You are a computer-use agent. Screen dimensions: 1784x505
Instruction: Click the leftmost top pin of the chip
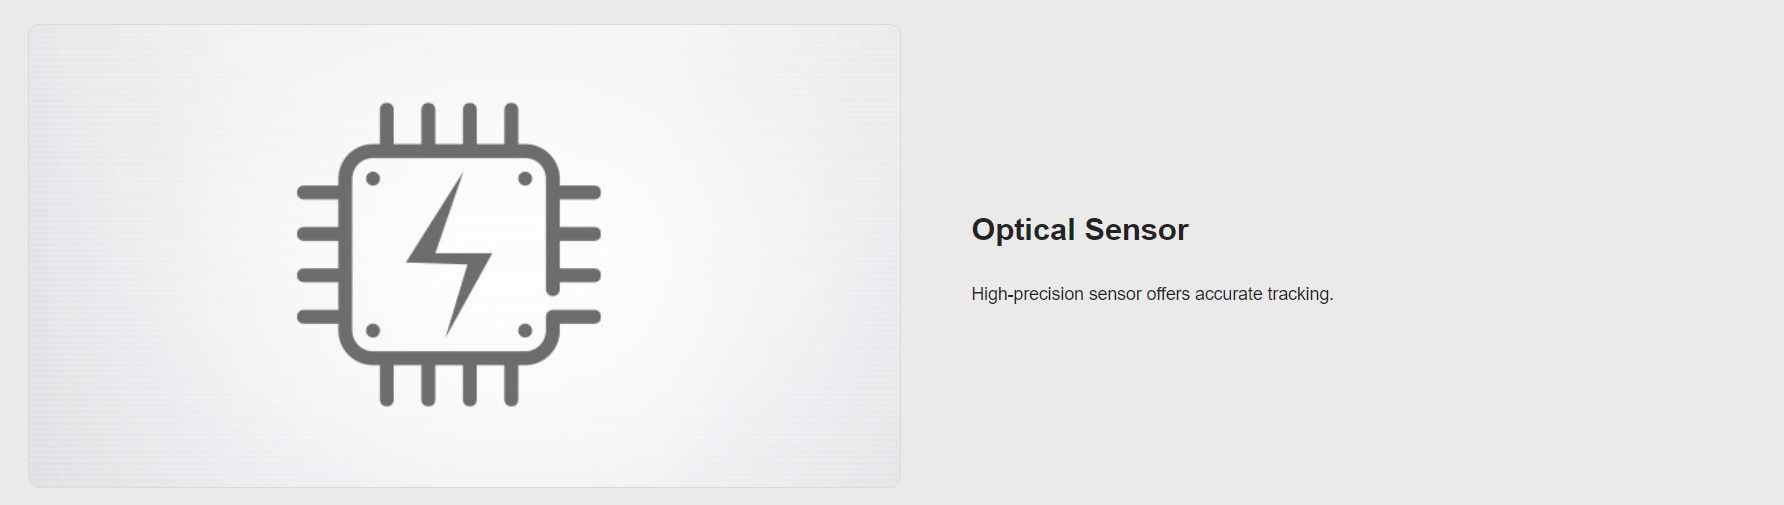click(387, 123)
